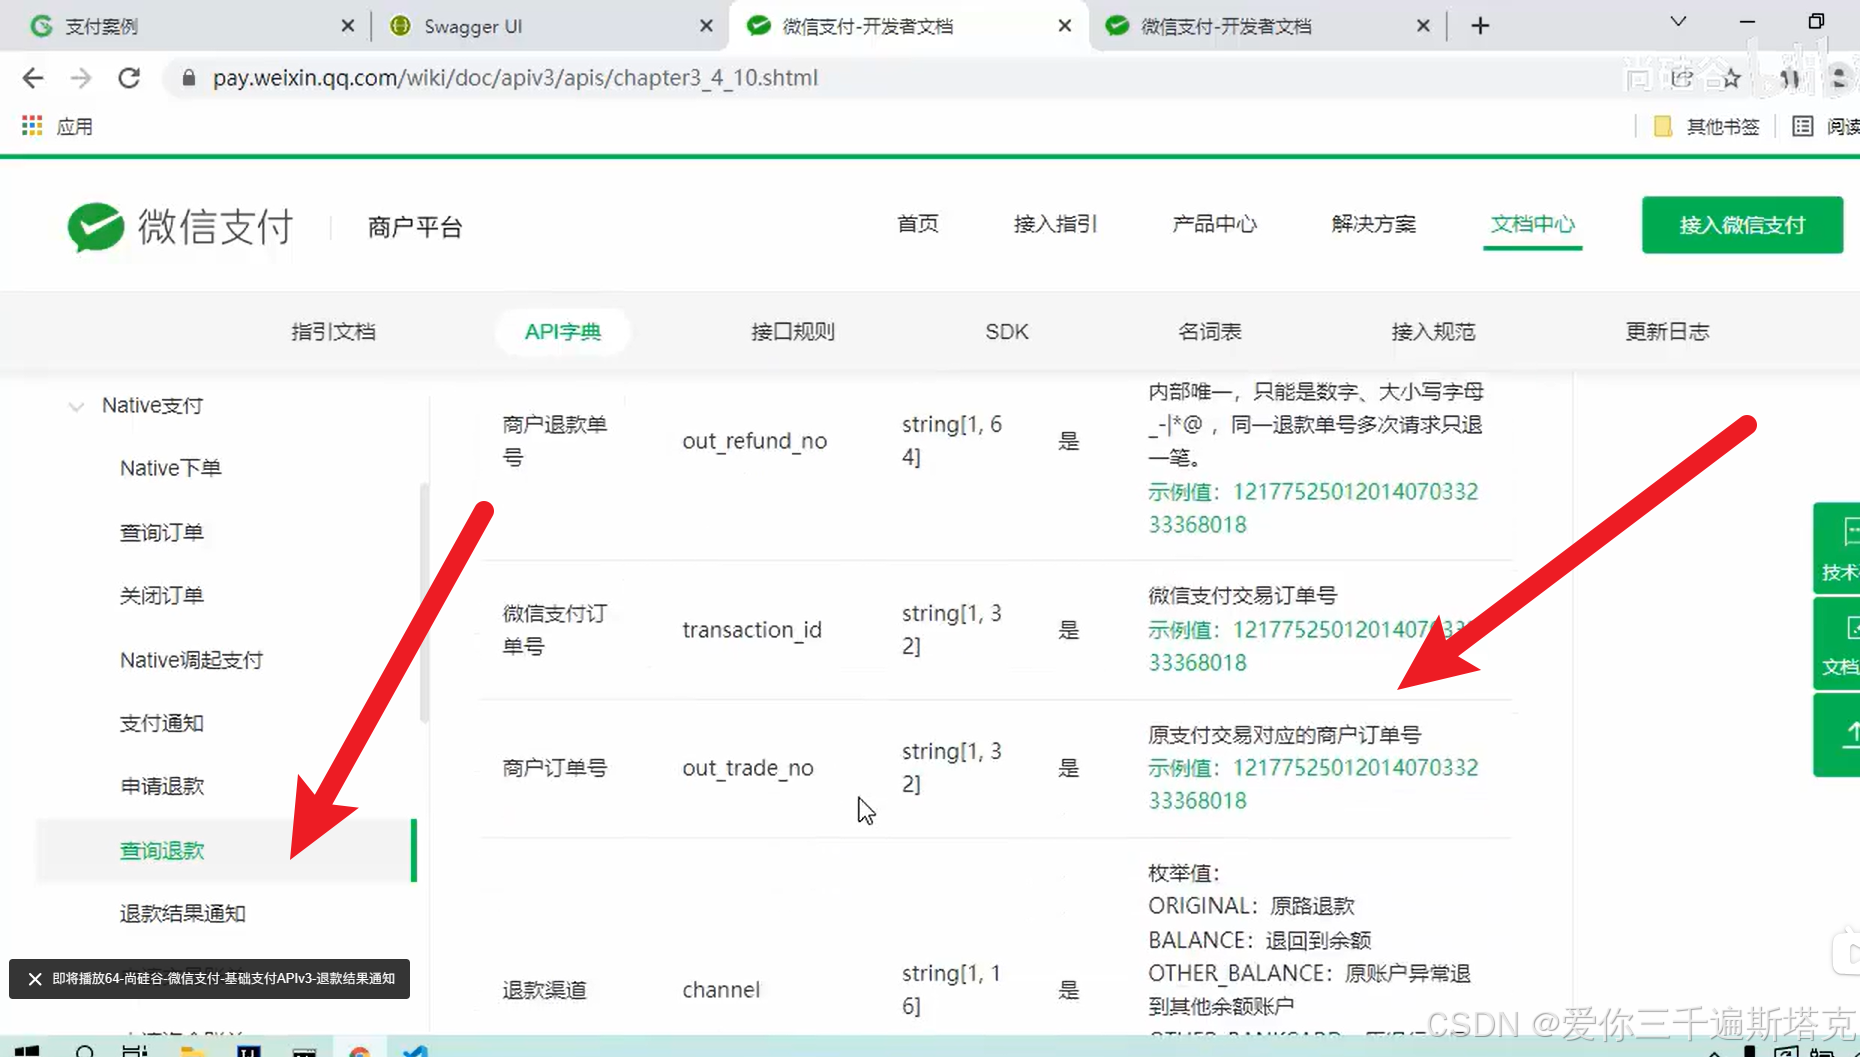Image resolution: width=1860 pixels, height=1057 pixels.
Task: Go forward in browser history
Action: point(81,78)
